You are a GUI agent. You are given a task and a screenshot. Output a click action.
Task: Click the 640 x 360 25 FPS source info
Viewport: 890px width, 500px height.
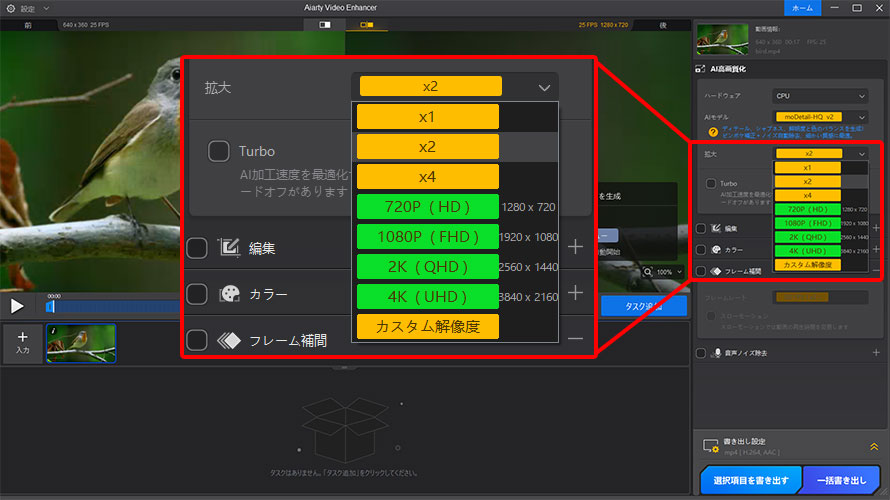click(86, 25)
